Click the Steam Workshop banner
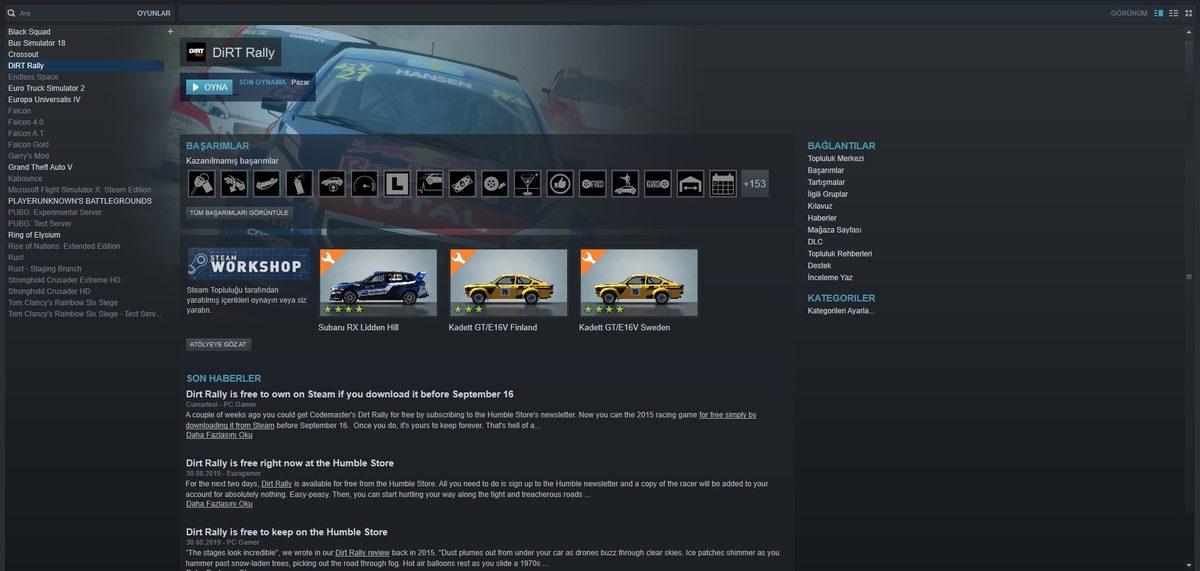This screenshot has height=571, width=1200. click(x=248, y=263)
